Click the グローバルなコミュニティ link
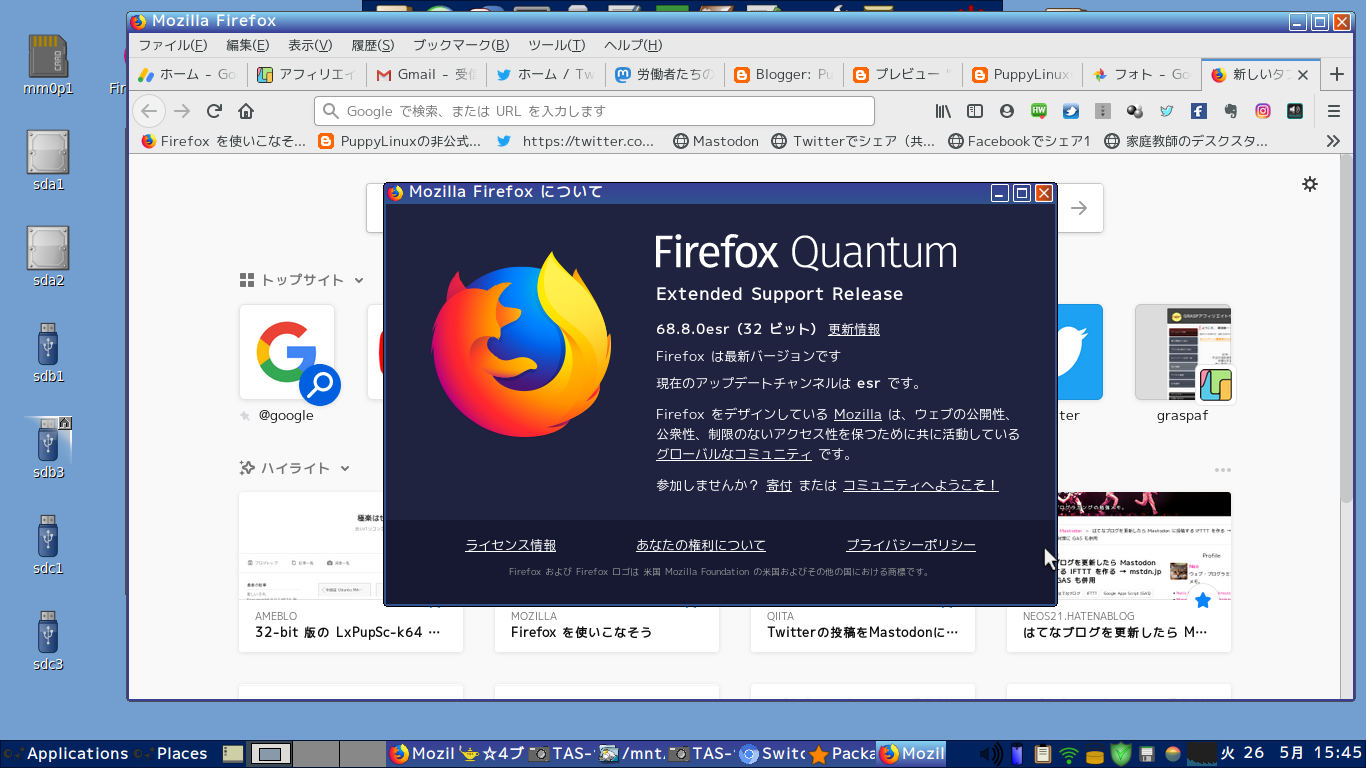The image size is (1366, 768). tap(734, 454)
